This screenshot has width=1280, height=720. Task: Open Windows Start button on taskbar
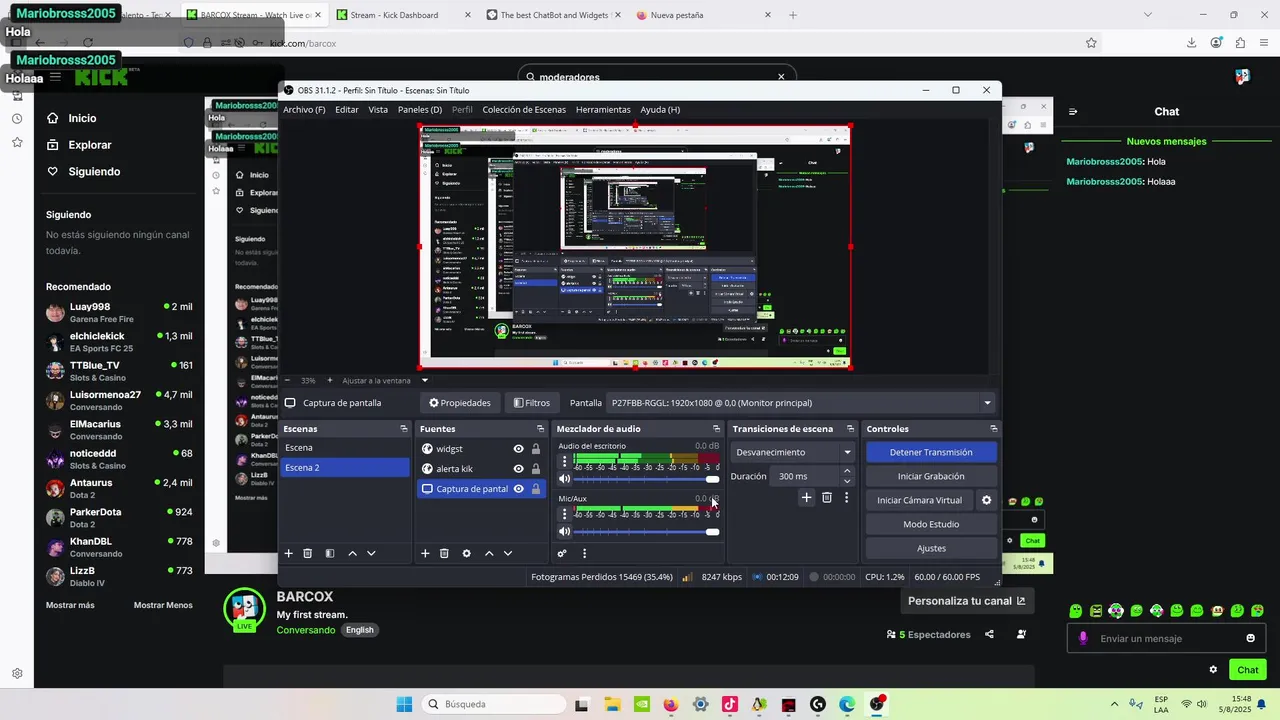pyautogui.click(x=404, y=704)
